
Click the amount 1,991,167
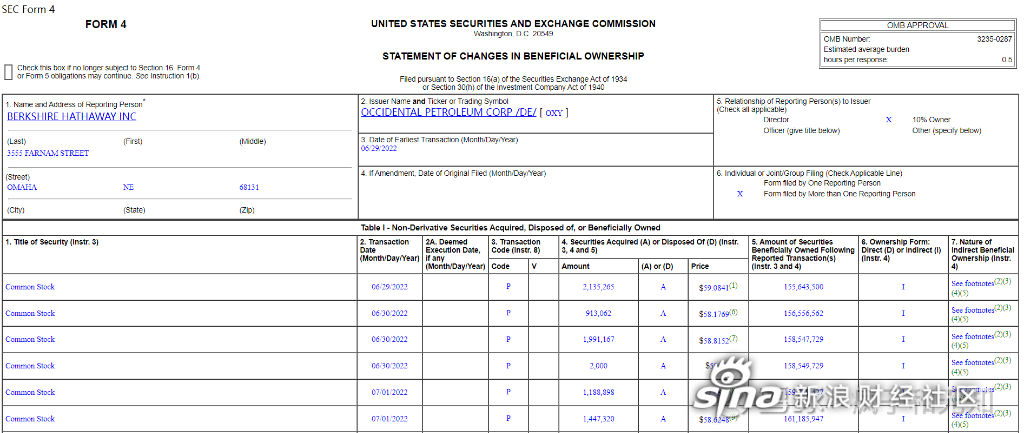point(598,340)
